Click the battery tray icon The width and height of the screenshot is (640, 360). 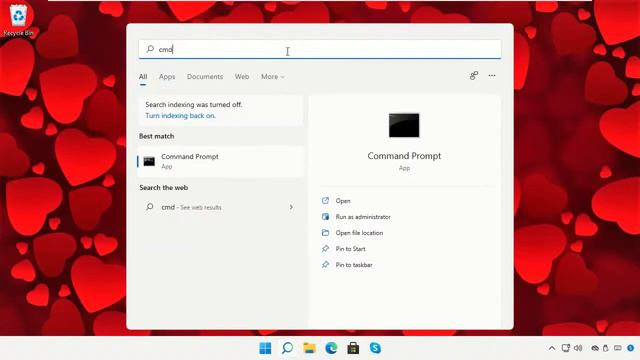[606, 348]
